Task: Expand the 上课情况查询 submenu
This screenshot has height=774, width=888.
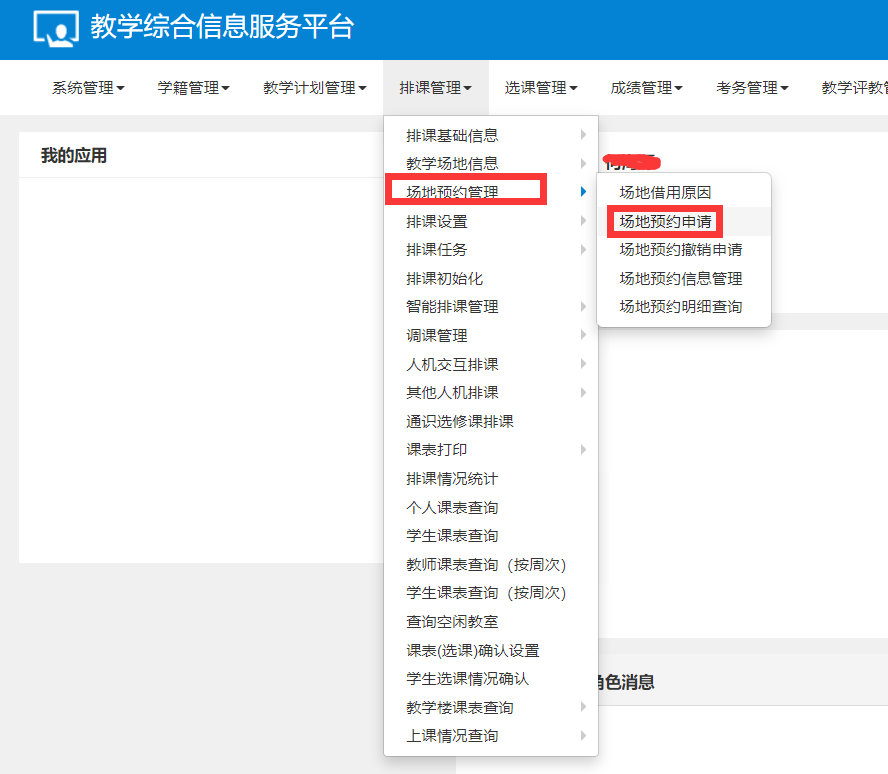Action: click(x=452, y=736)
